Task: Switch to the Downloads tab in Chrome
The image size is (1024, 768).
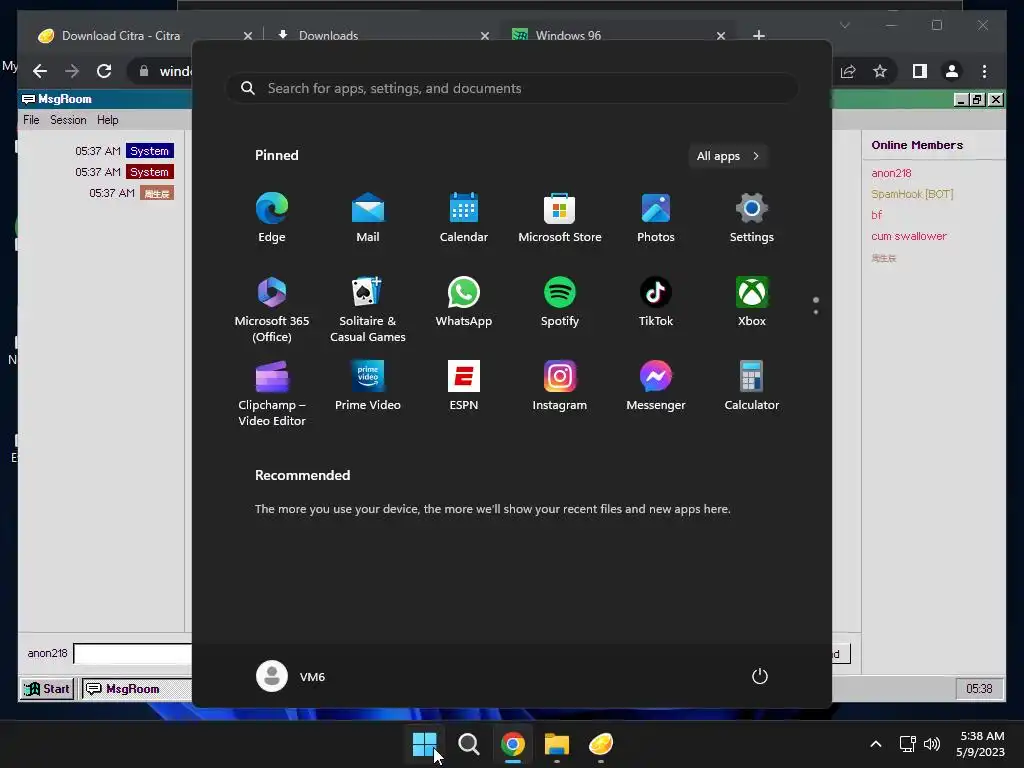Action: 328,35
